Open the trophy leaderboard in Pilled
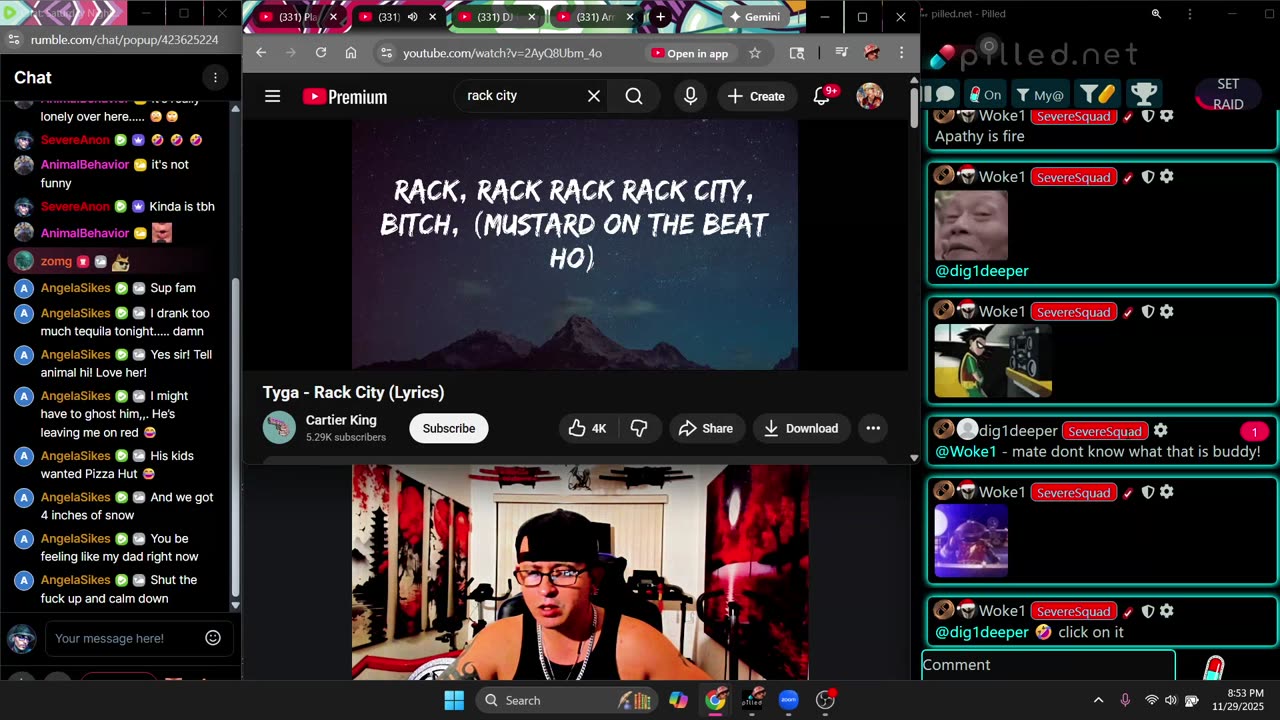1280x720 pixels. click(1144, 94)
